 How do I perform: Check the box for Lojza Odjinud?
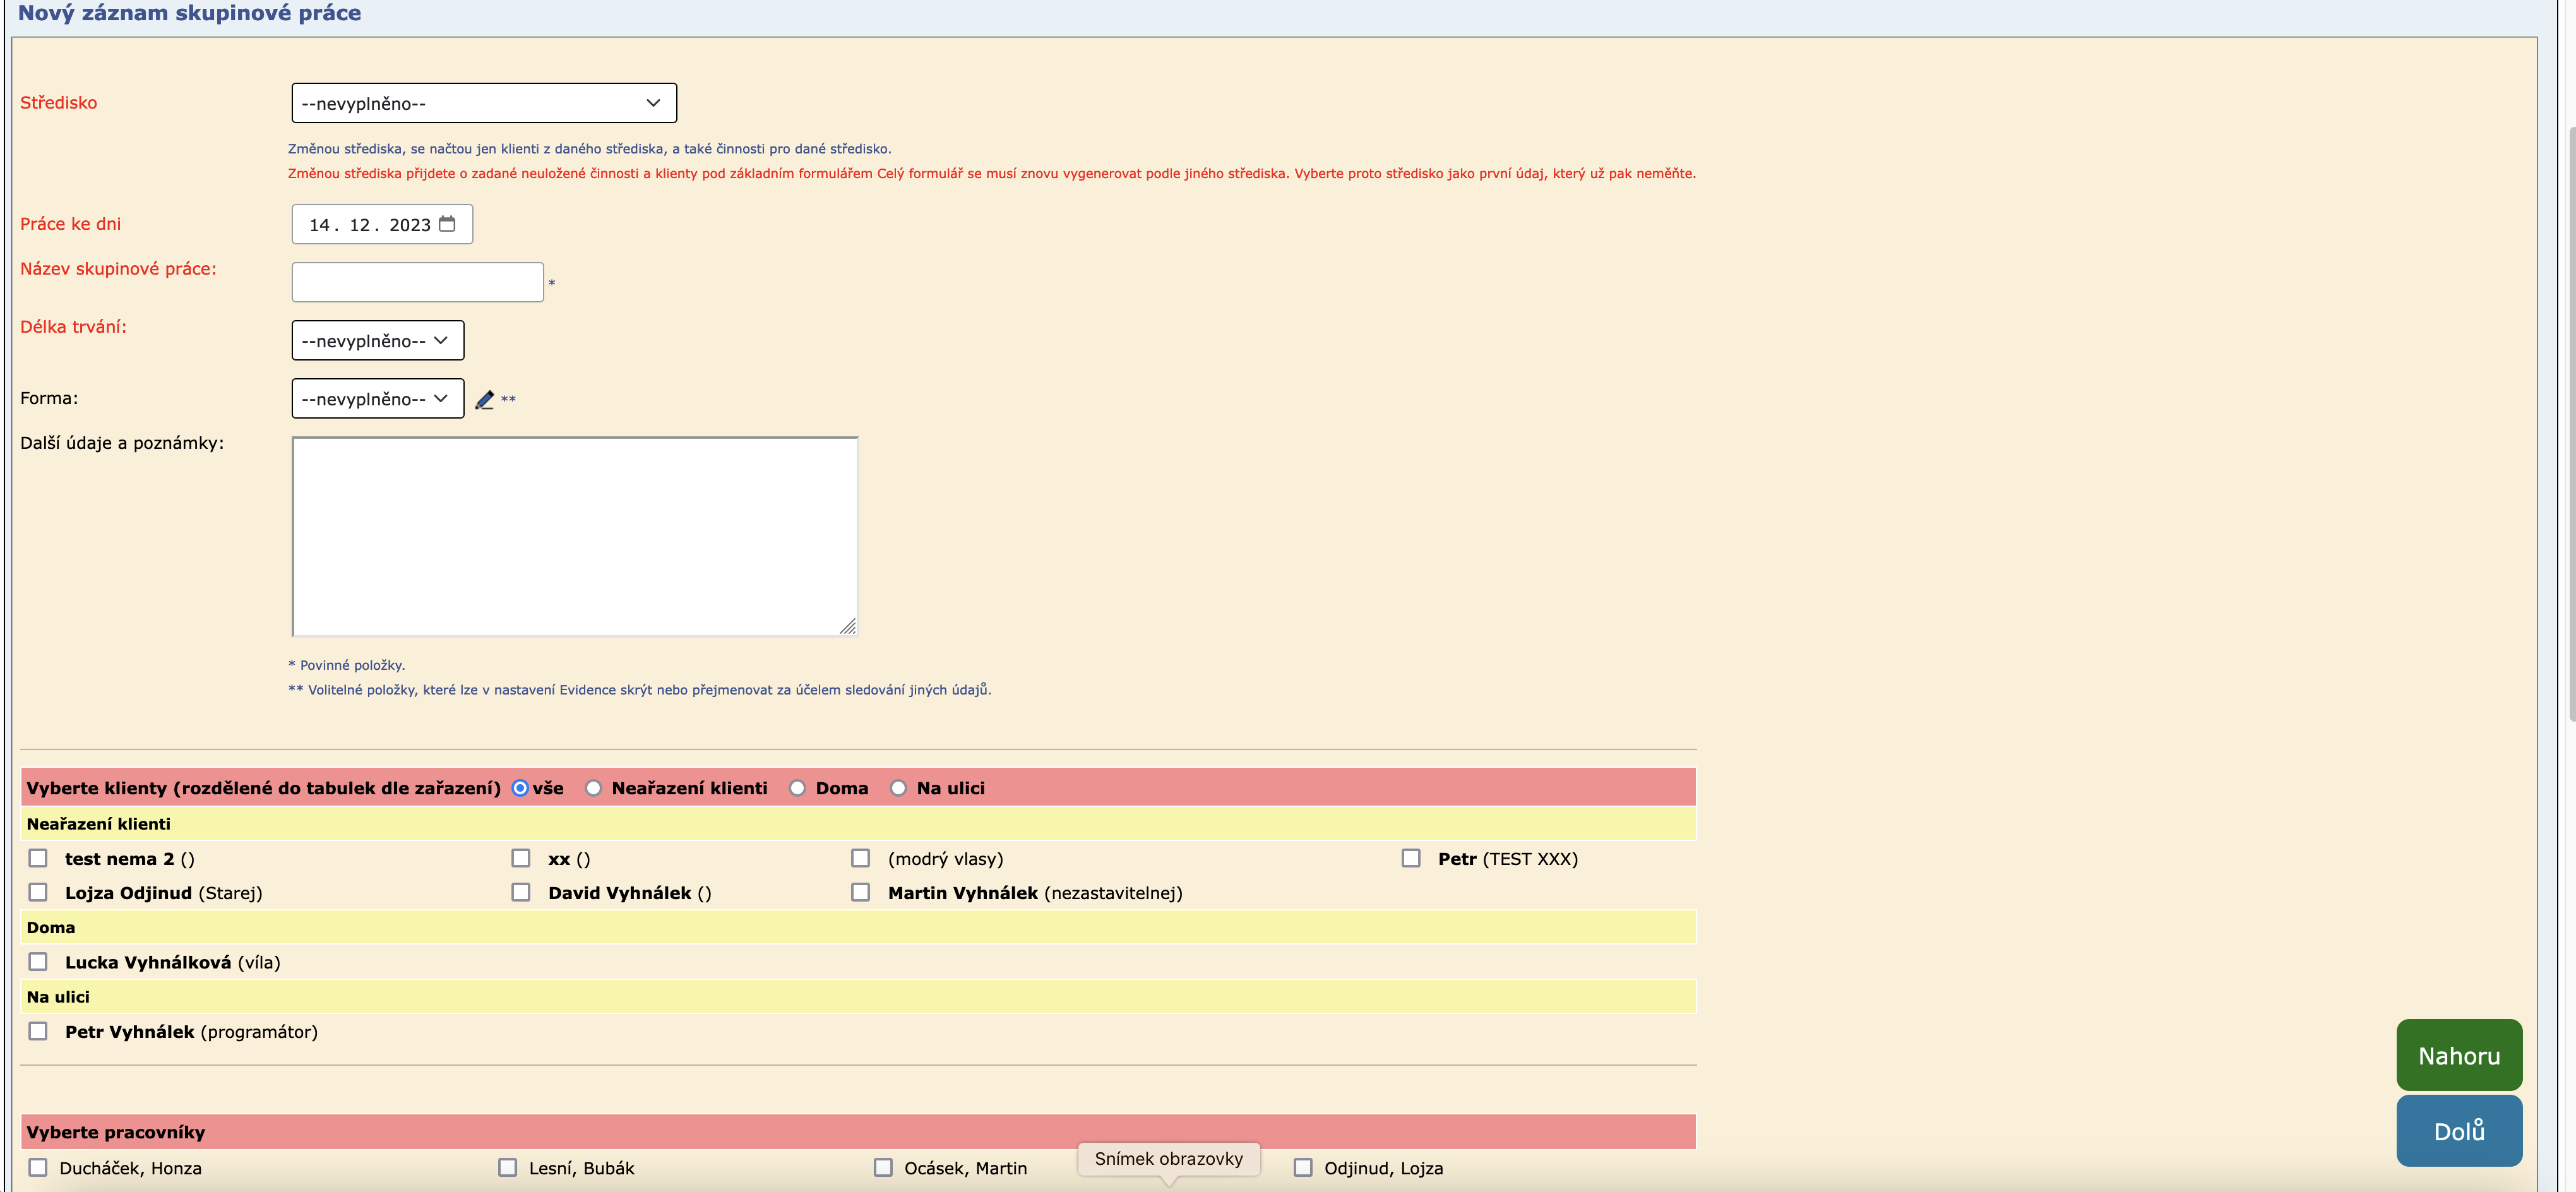tap(38, 892)
